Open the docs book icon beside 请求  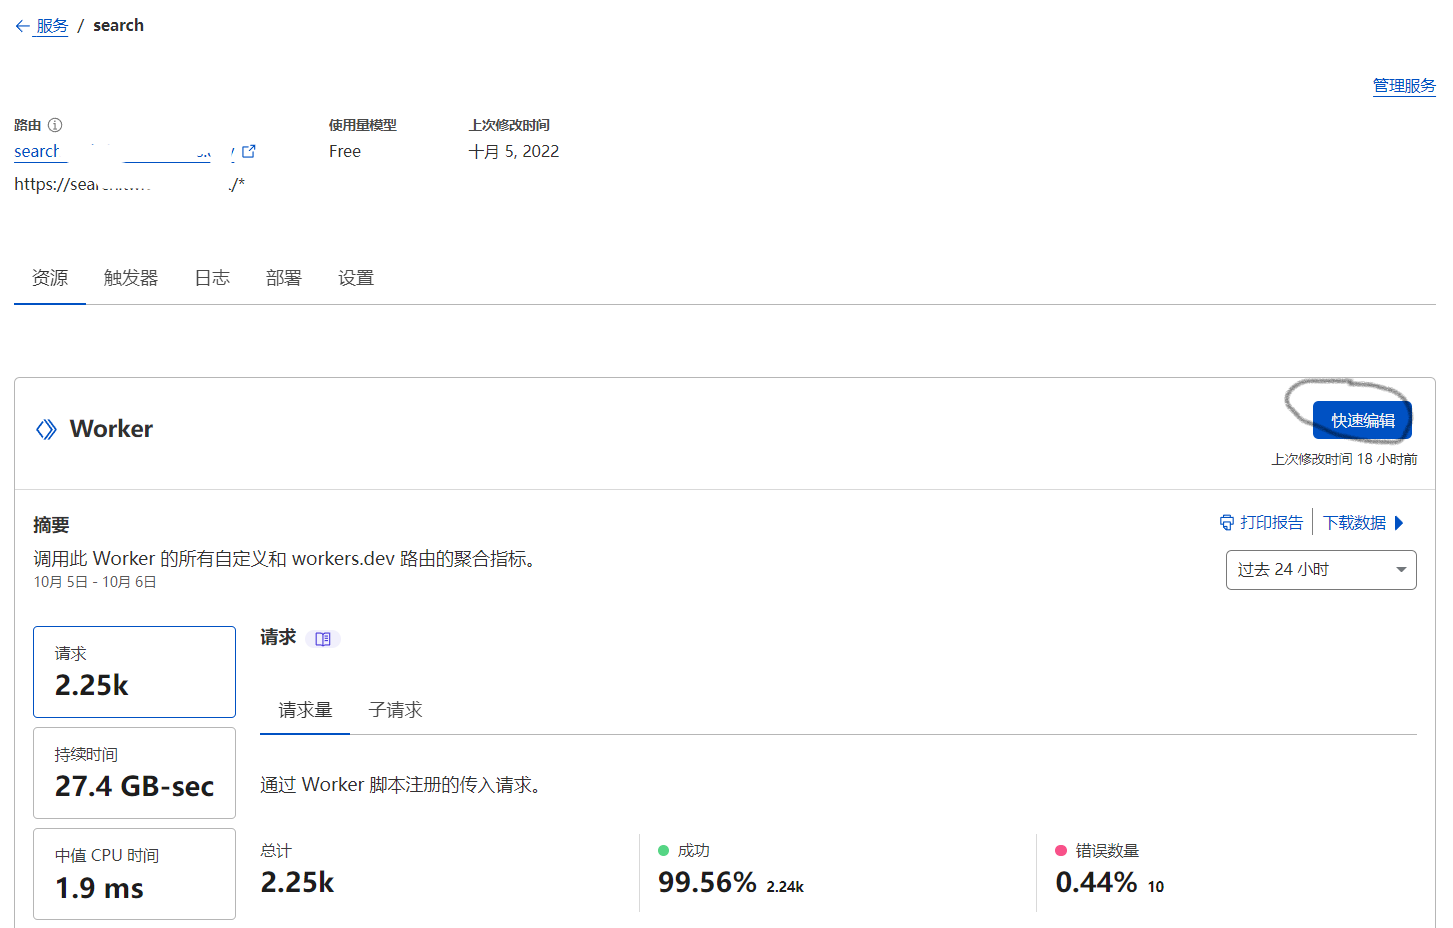(323, 639)
